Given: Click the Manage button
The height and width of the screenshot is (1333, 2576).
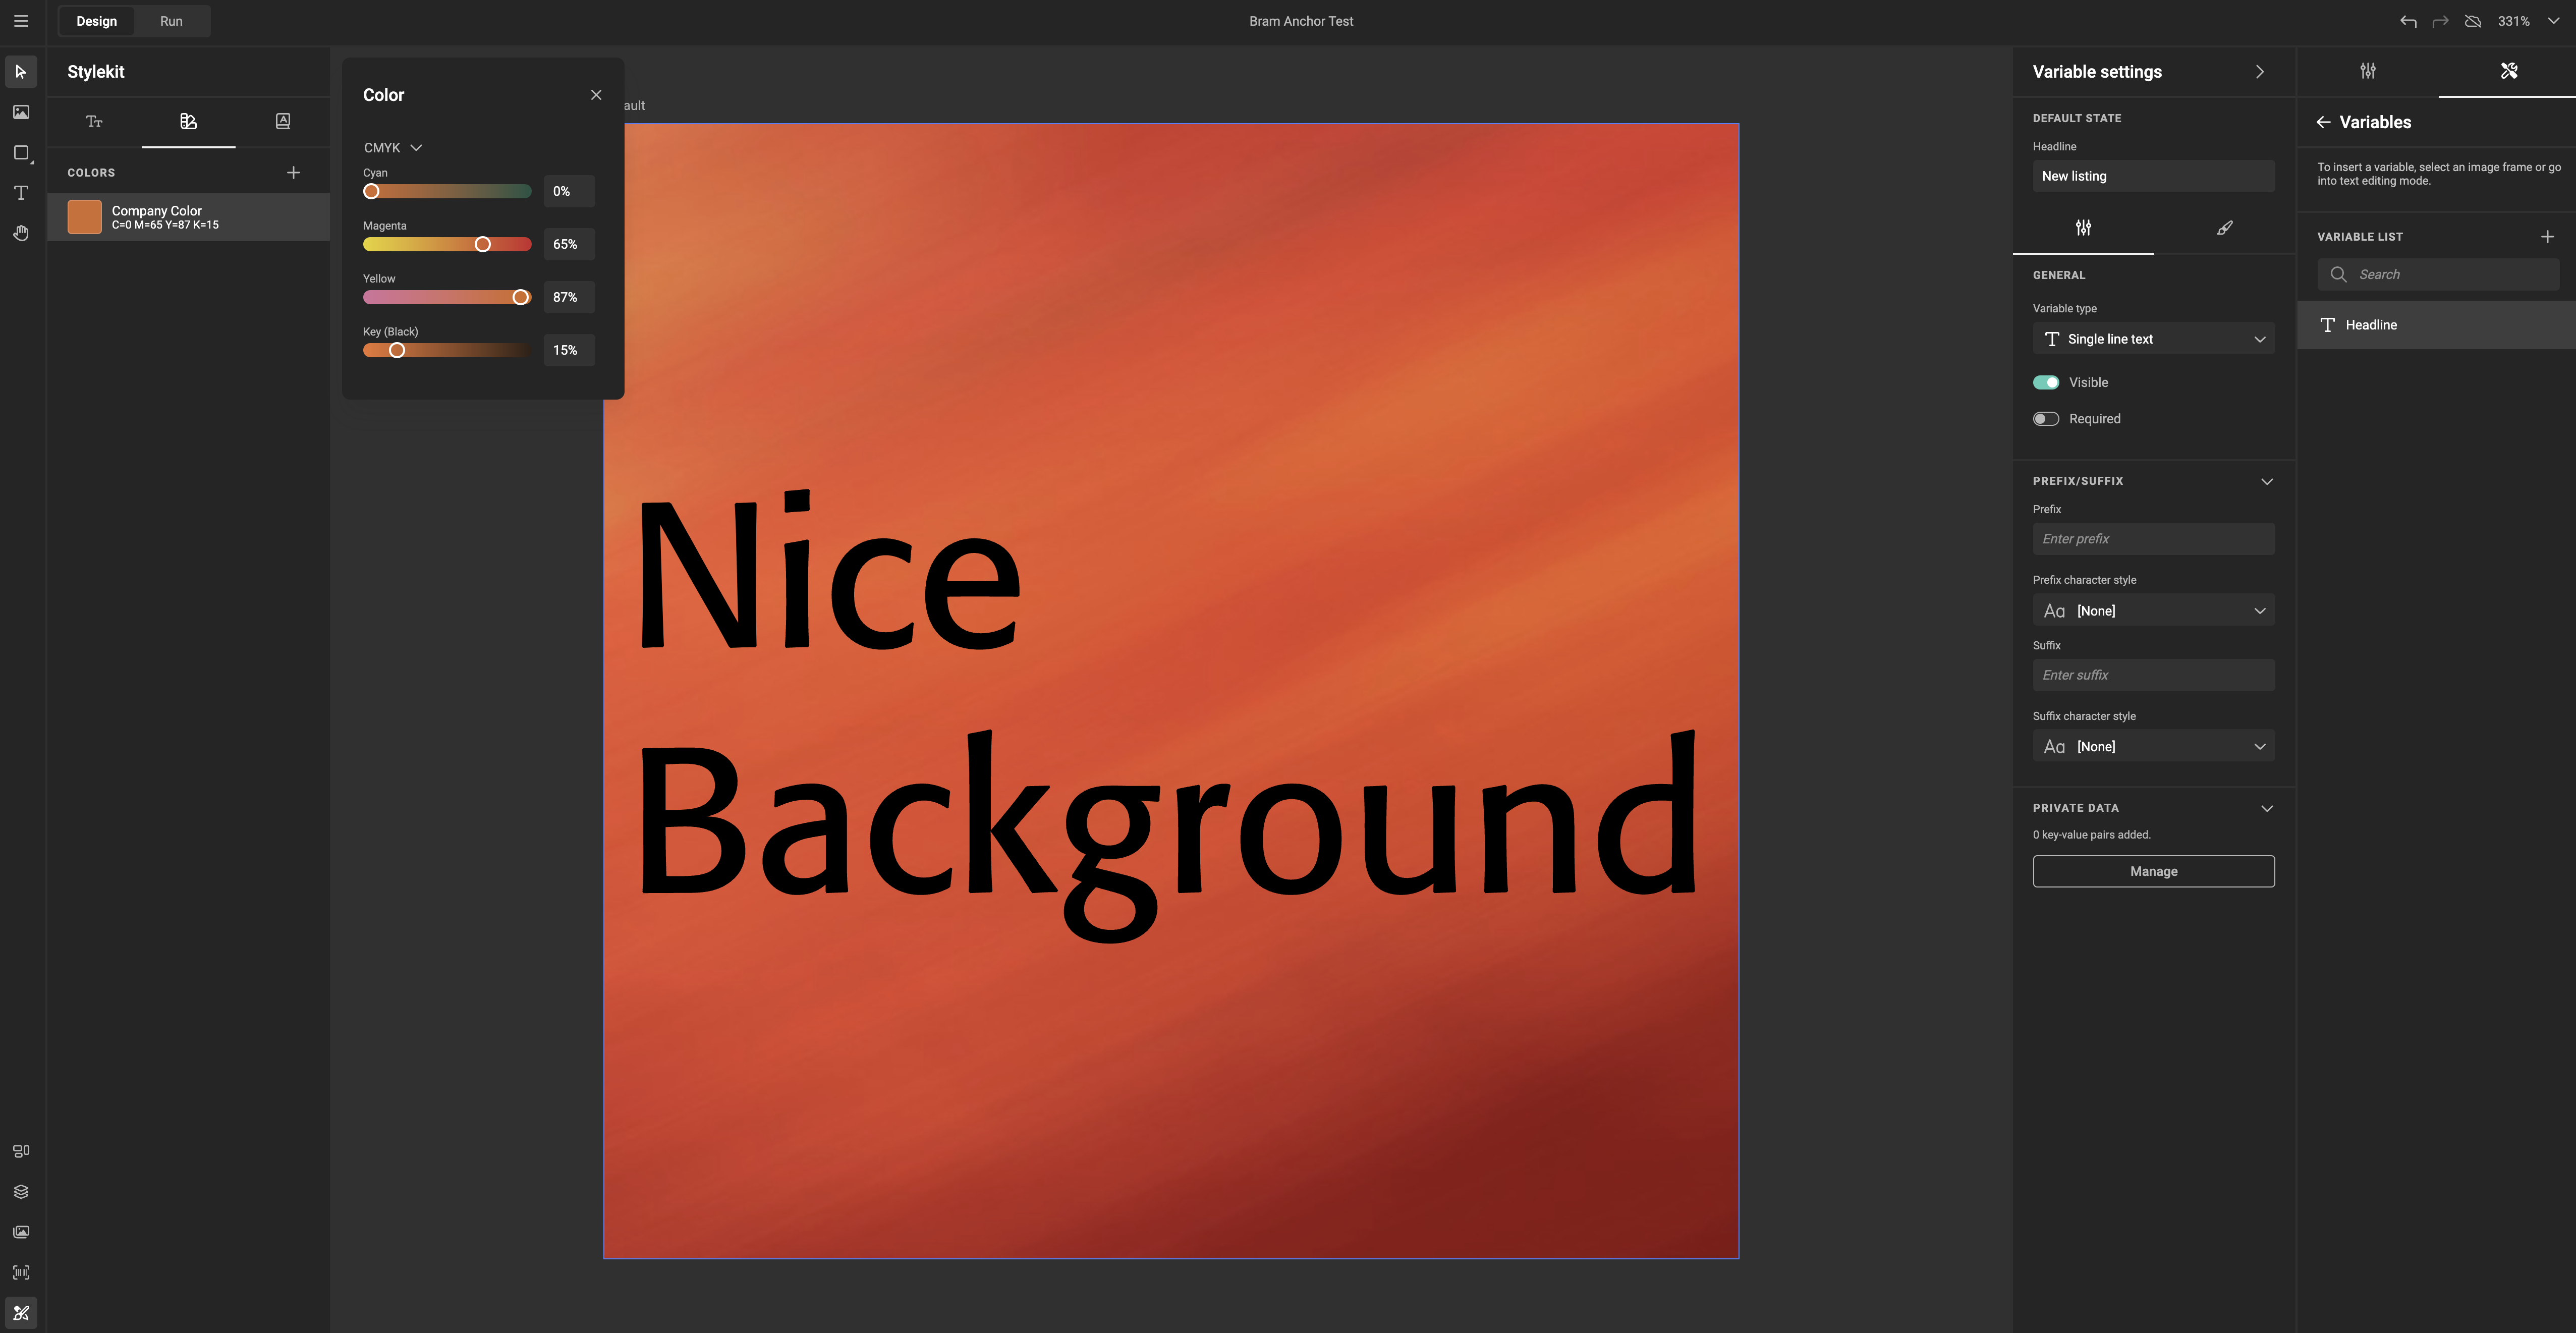Looking at the screenshot, I should coord(2153,871).
